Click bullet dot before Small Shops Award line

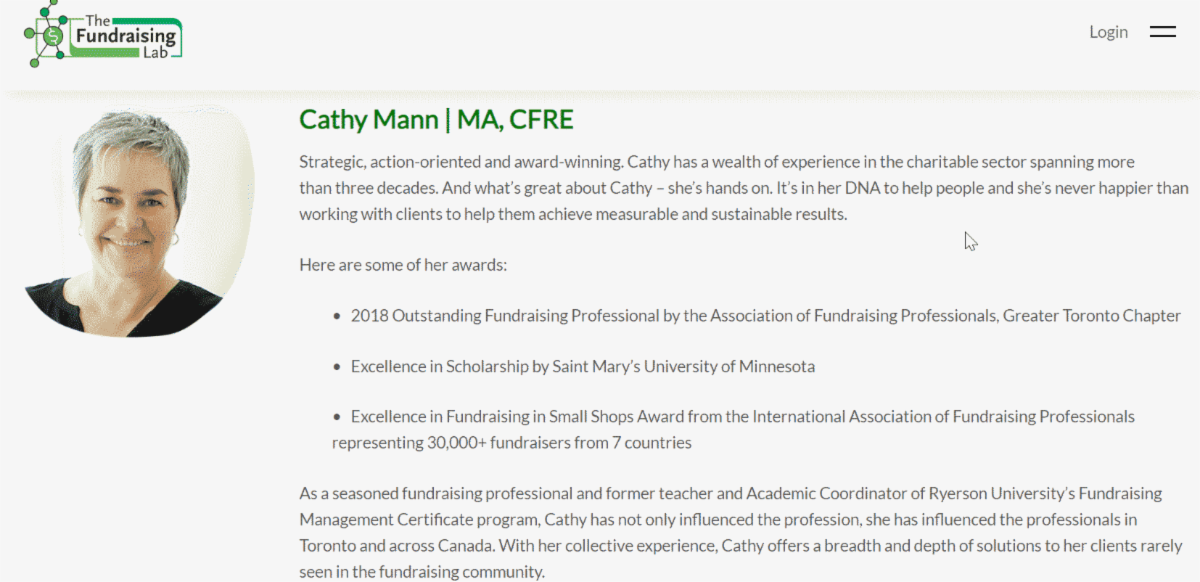click(x=338, y=417)
